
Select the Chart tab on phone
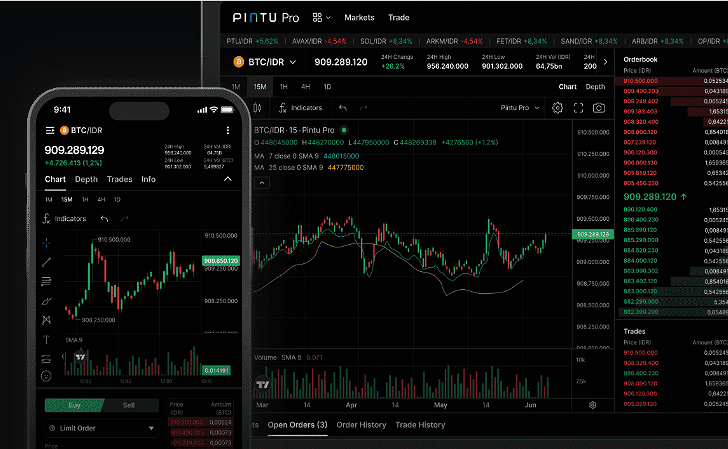coord(55,179)
